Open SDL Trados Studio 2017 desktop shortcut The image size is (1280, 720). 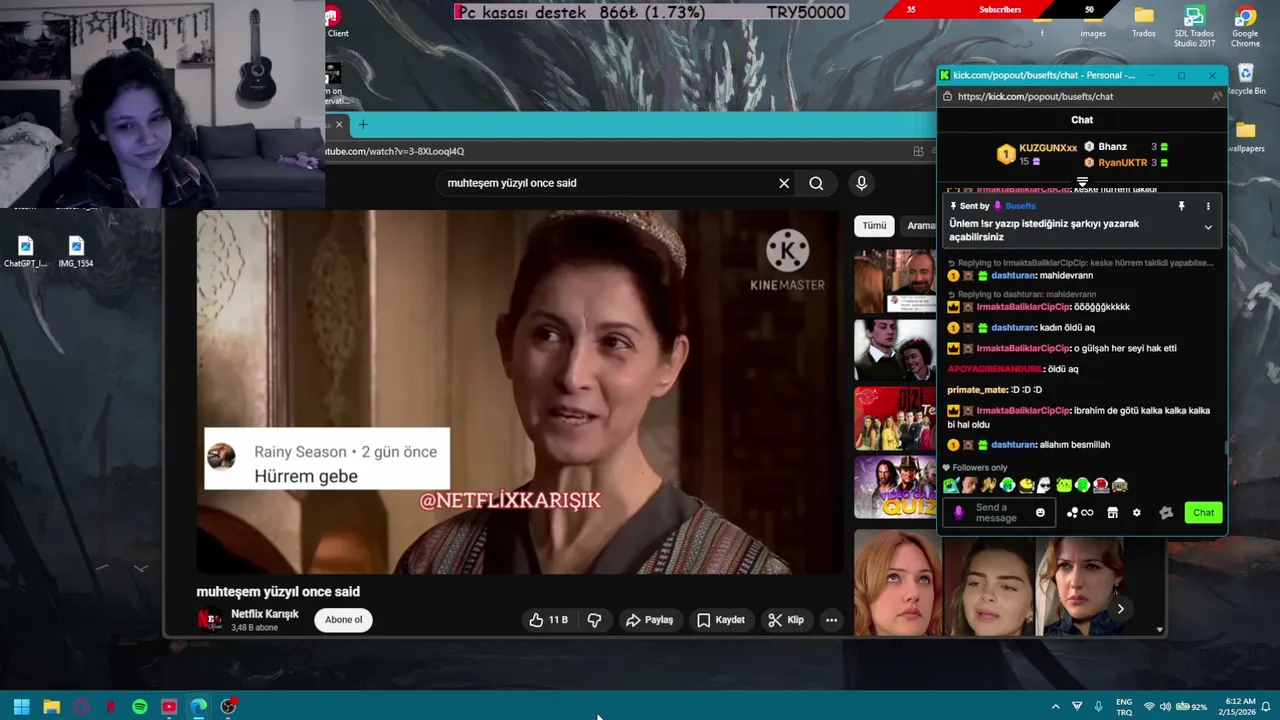pyautogui.click(x=1194, y=28)
